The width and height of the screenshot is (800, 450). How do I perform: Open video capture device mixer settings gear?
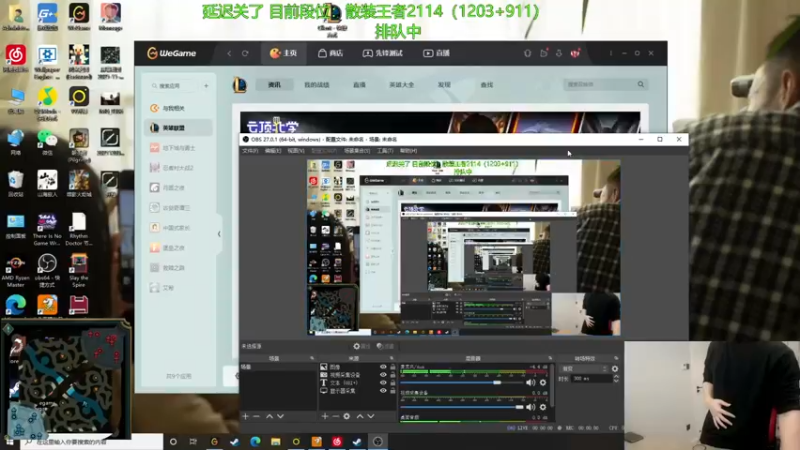(x=543, y=407)
